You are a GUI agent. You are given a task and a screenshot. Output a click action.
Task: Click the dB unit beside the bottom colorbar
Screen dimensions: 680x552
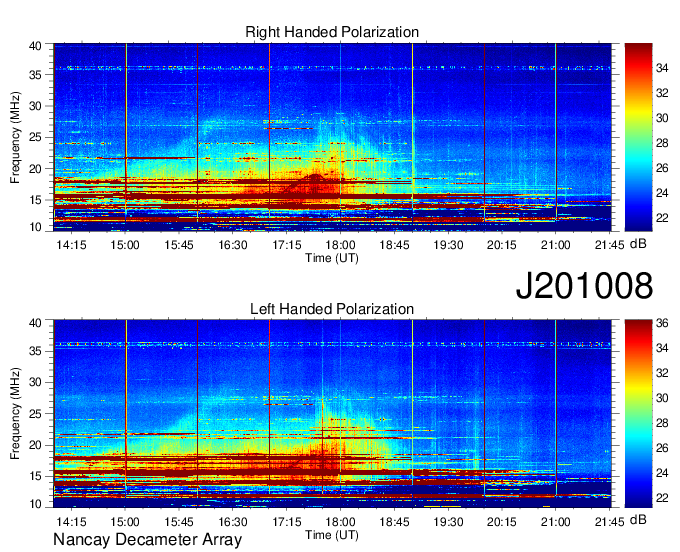[638, 520]
